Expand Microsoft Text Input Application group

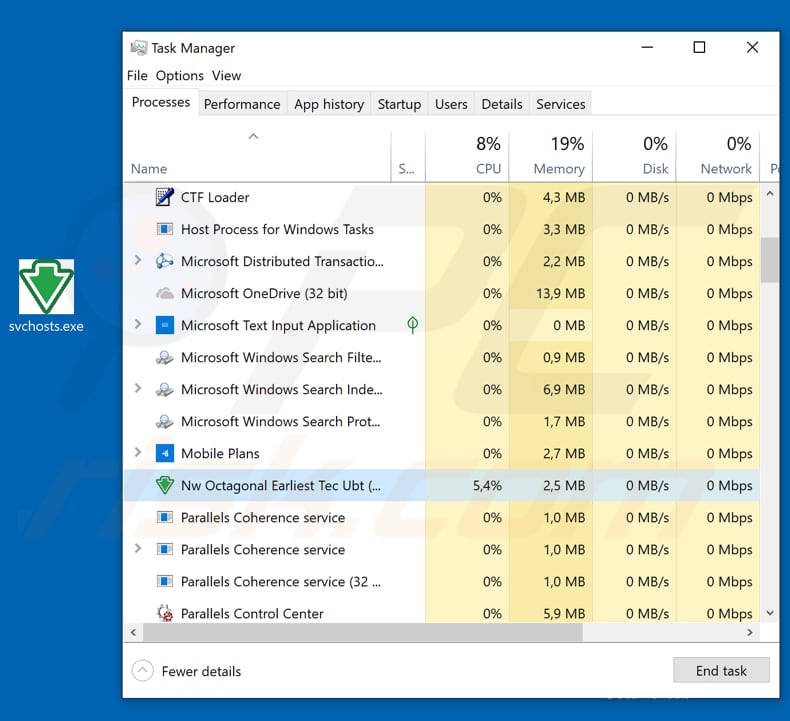(138, 324)
